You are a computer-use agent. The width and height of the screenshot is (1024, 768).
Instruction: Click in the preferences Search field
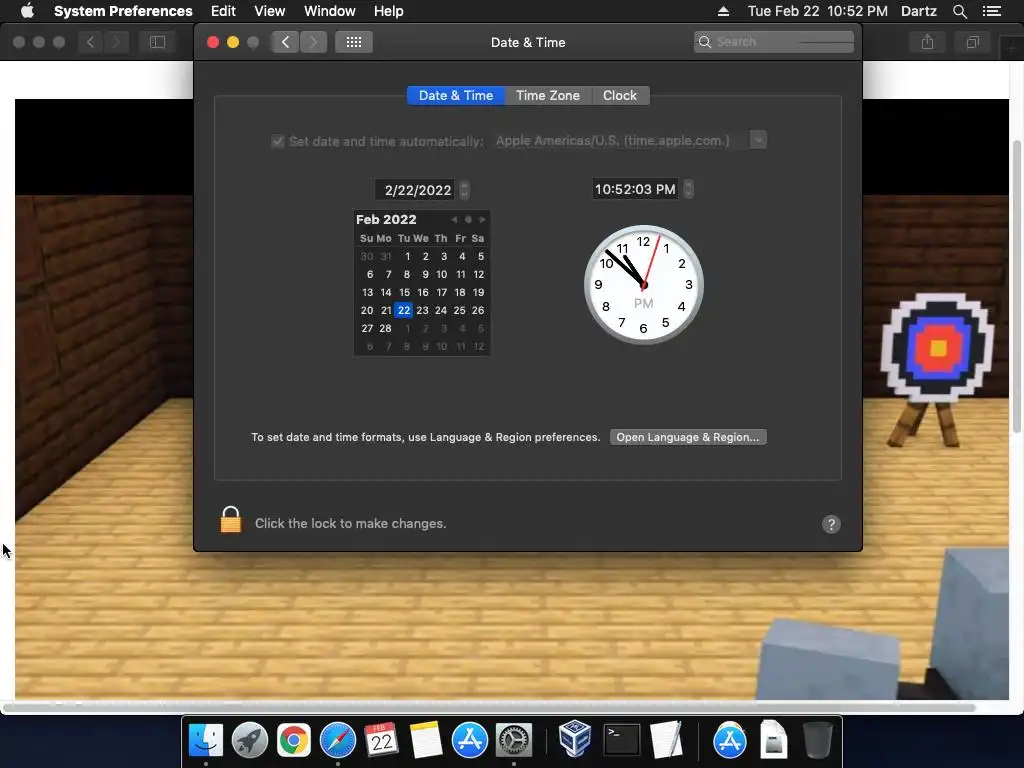pos(774,42)
